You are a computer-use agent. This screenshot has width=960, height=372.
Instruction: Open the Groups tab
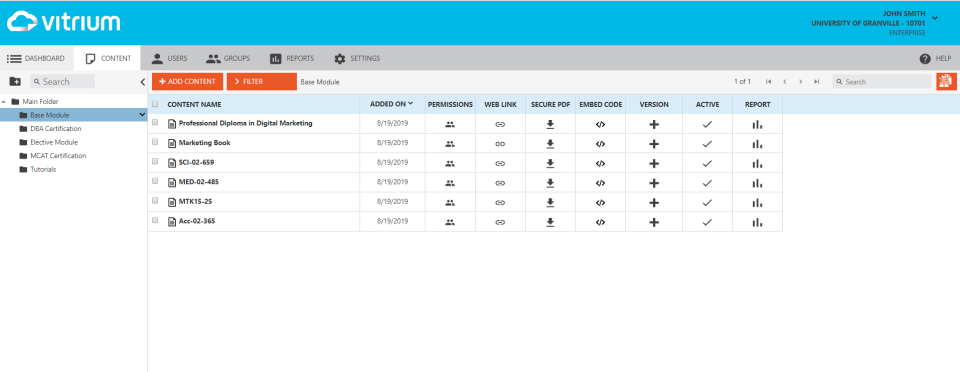click(x=228, y=58)
